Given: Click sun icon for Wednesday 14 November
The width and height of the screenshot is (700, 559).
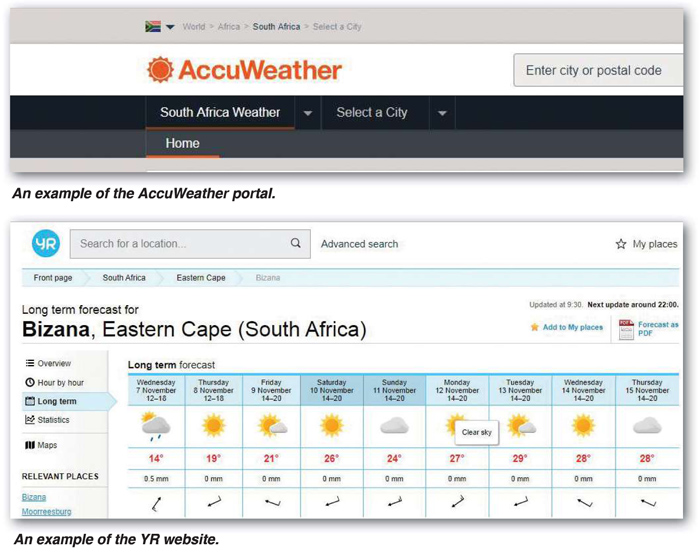Looking at the screenshot, I should pos(583,425).
